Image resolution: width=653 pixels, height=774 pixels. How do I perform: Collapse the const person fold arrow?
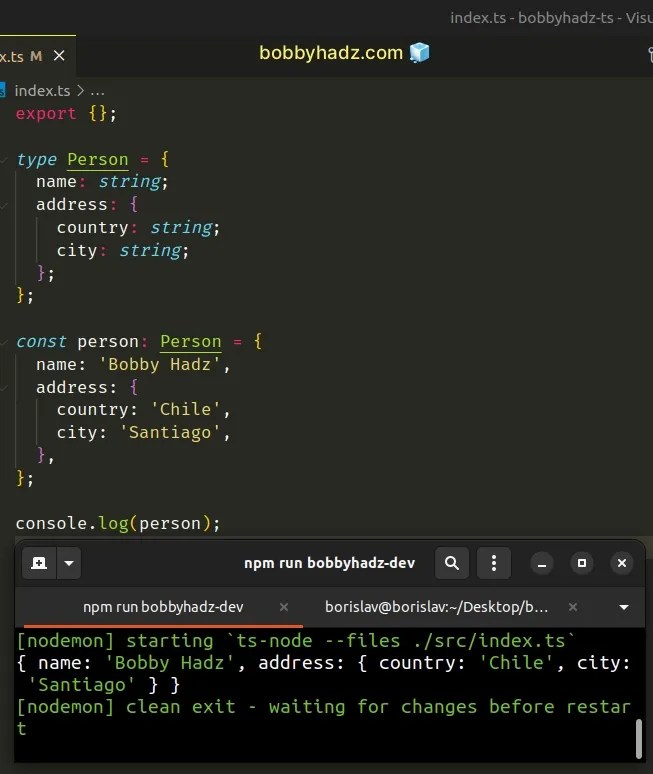point(4,342)
